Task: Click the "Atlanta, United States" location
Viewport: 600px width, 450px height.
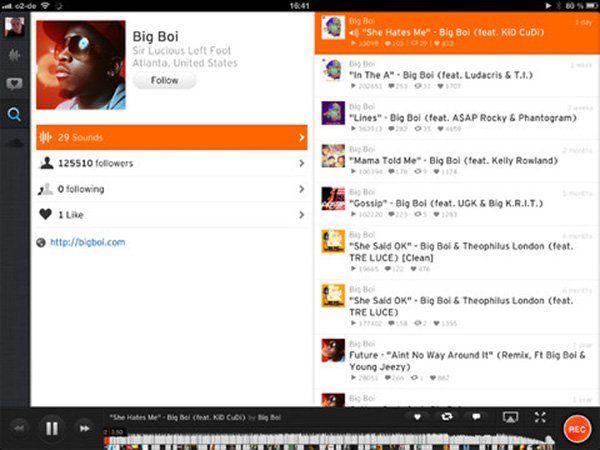Action: [185, 63]
